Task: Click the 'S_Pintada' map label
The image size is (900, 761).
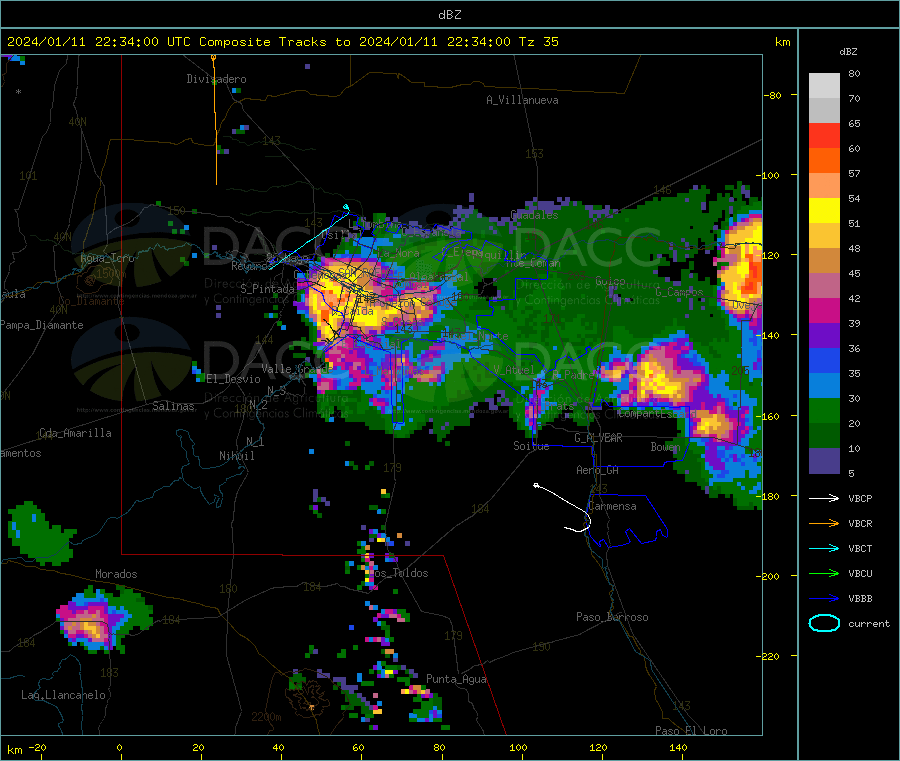Action: pos(267,289)
